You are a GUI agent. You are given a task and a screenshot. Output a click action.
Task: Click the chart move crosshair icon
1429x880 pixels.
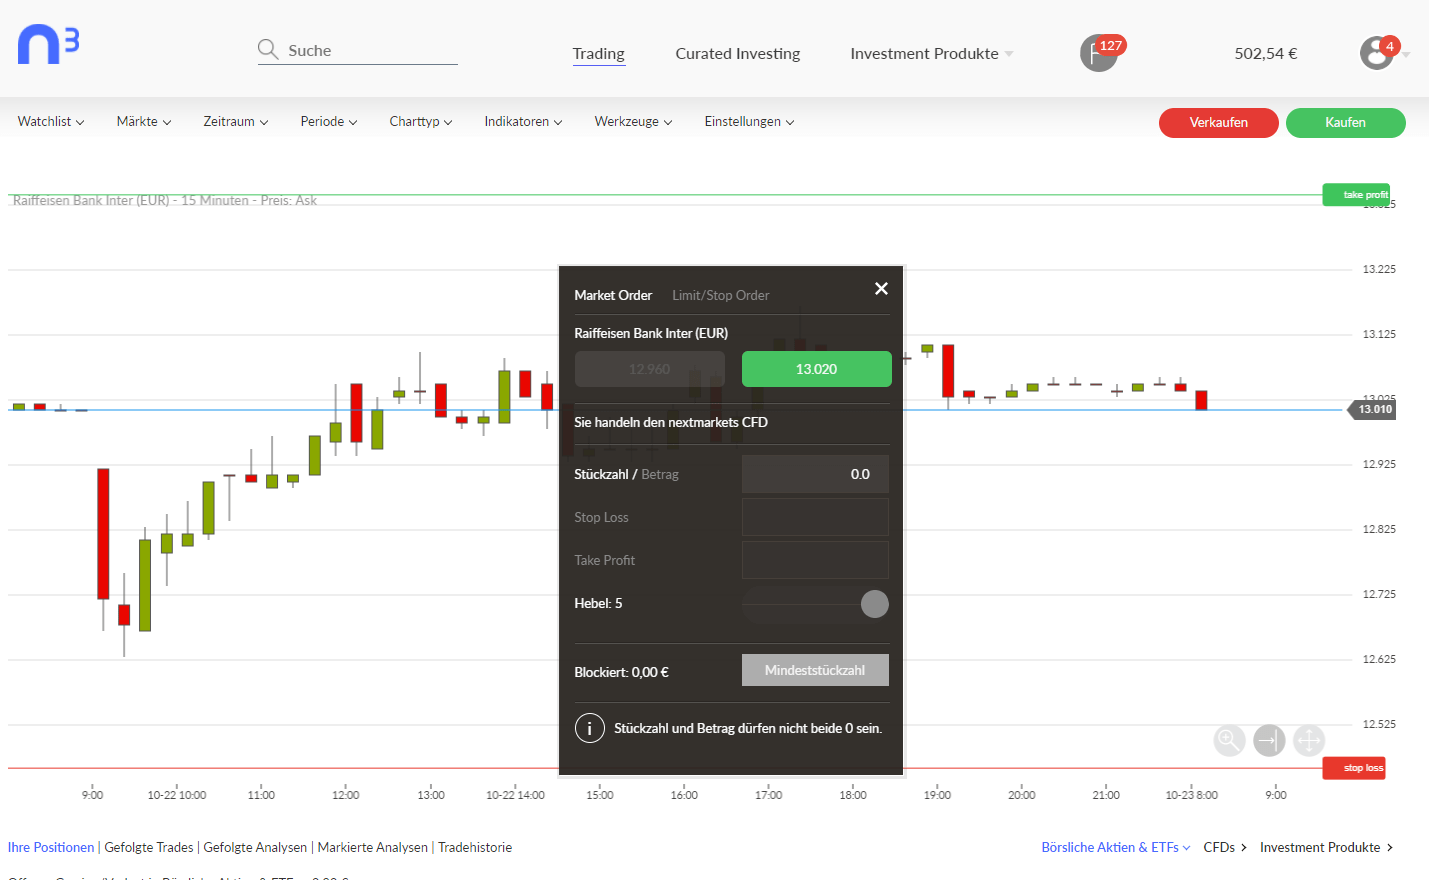pos(1309,740)
